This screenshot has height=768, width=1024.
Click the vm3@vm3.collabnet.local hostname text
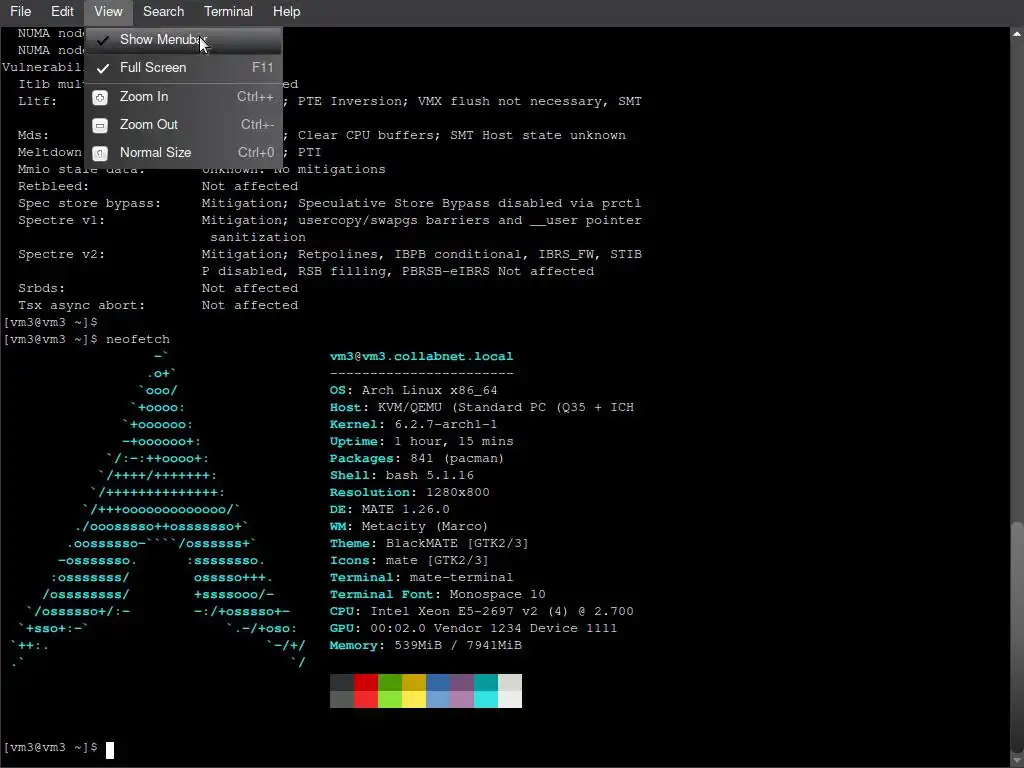coord(421,357)
